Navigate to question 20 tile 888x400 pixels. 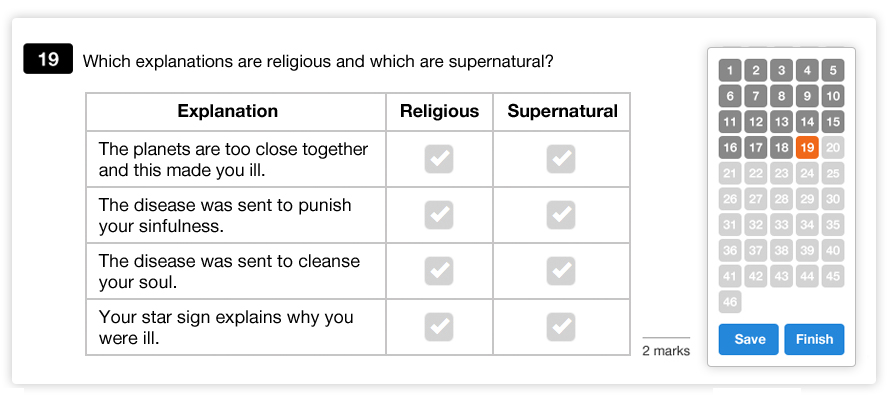pos(833,147)
